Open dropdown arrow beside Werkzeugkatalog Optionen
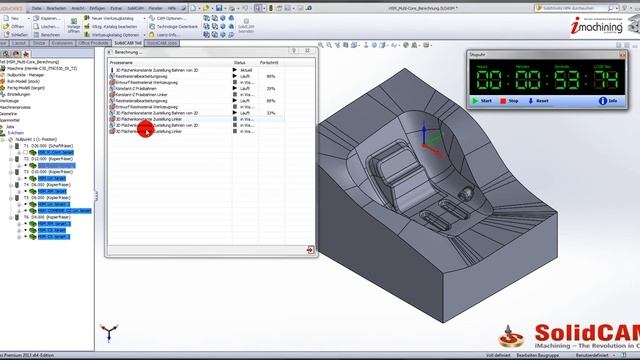640x360 pixels. pos(144,35)
